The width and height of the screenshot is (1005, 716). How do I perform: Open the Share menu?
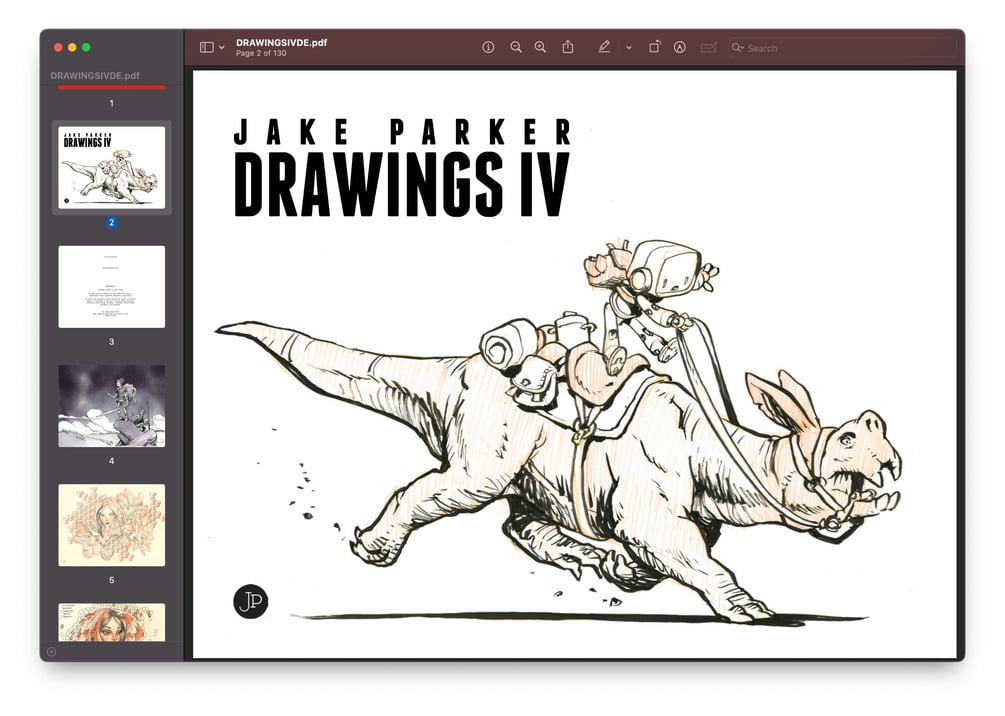coord(568,47)
